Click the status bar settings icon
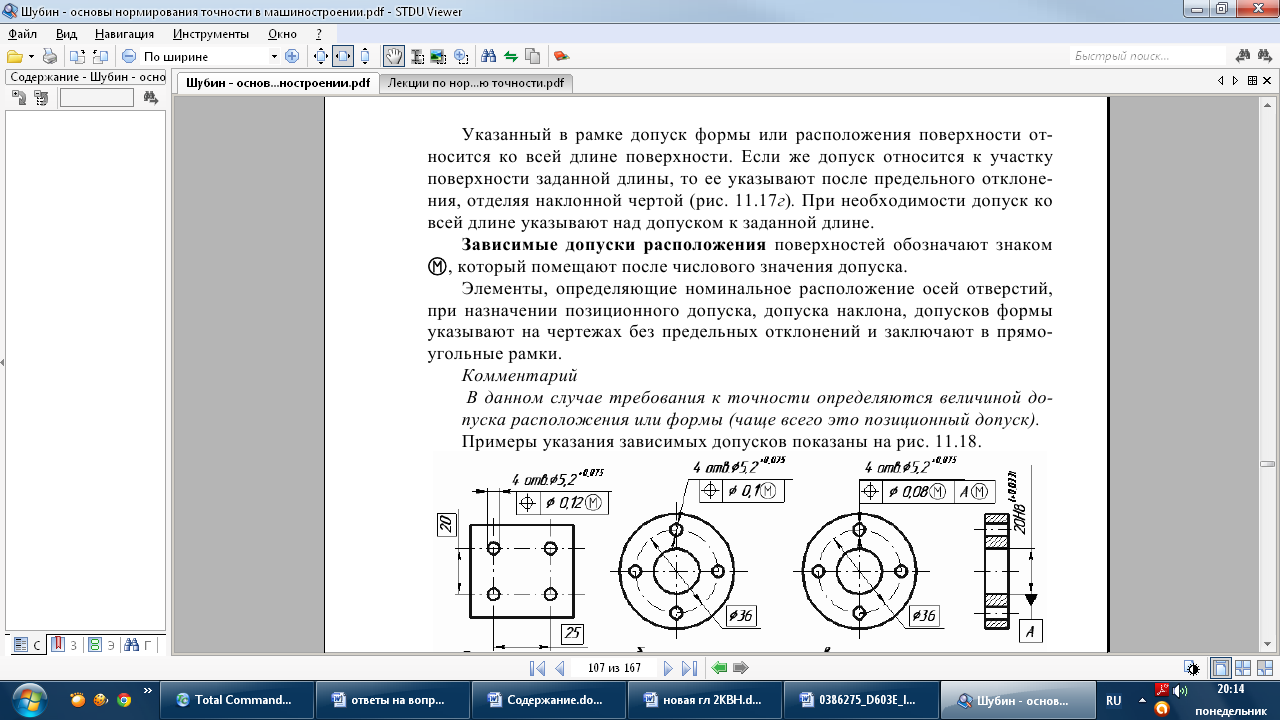The height and width of the screenshot is (720, 1280). [1192, 668]
